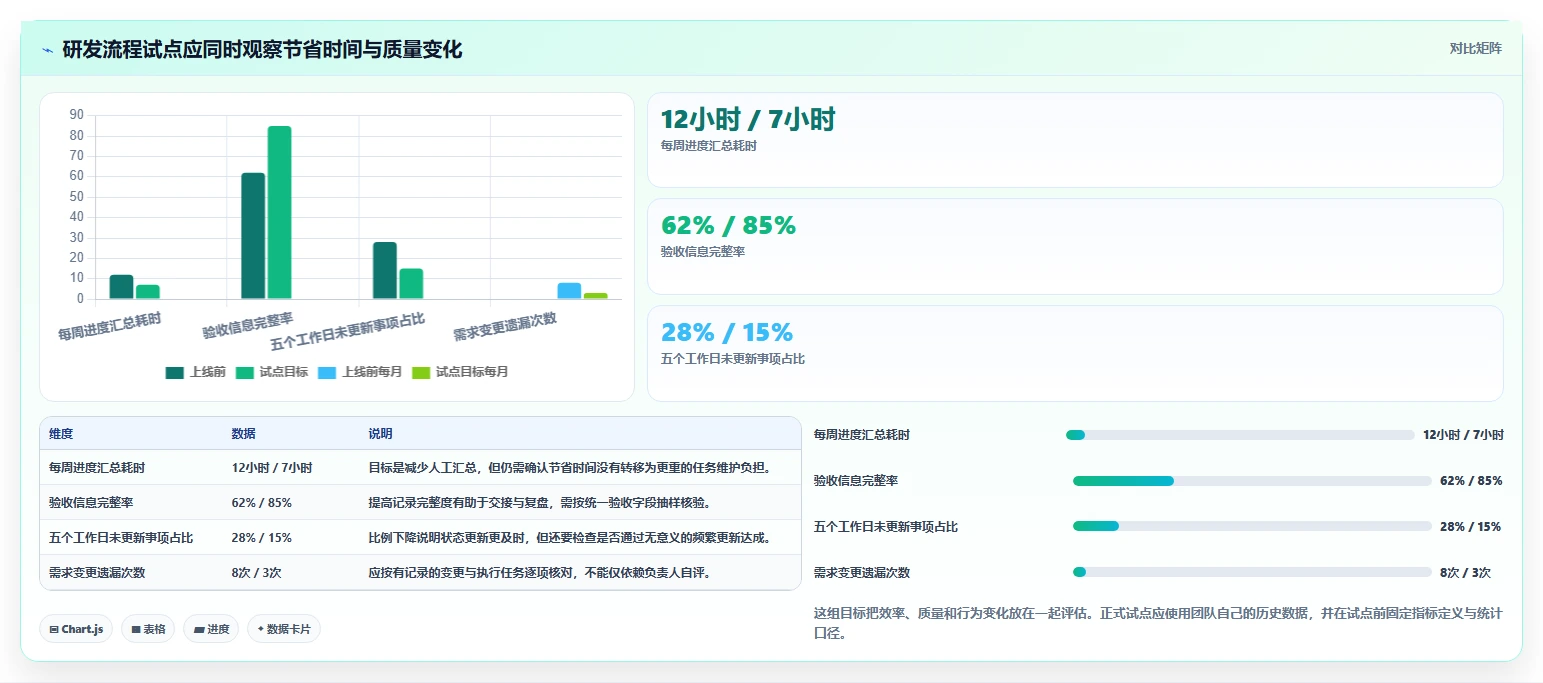Click the 12小时 / 7小时 value beside the progress bar
The height and width of the screenshot is (683, 1543).
[x=1463, y=435]
